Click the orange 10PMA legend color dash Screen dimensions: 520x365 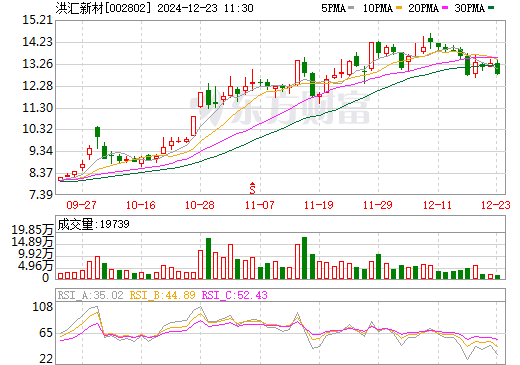(399, 8)
